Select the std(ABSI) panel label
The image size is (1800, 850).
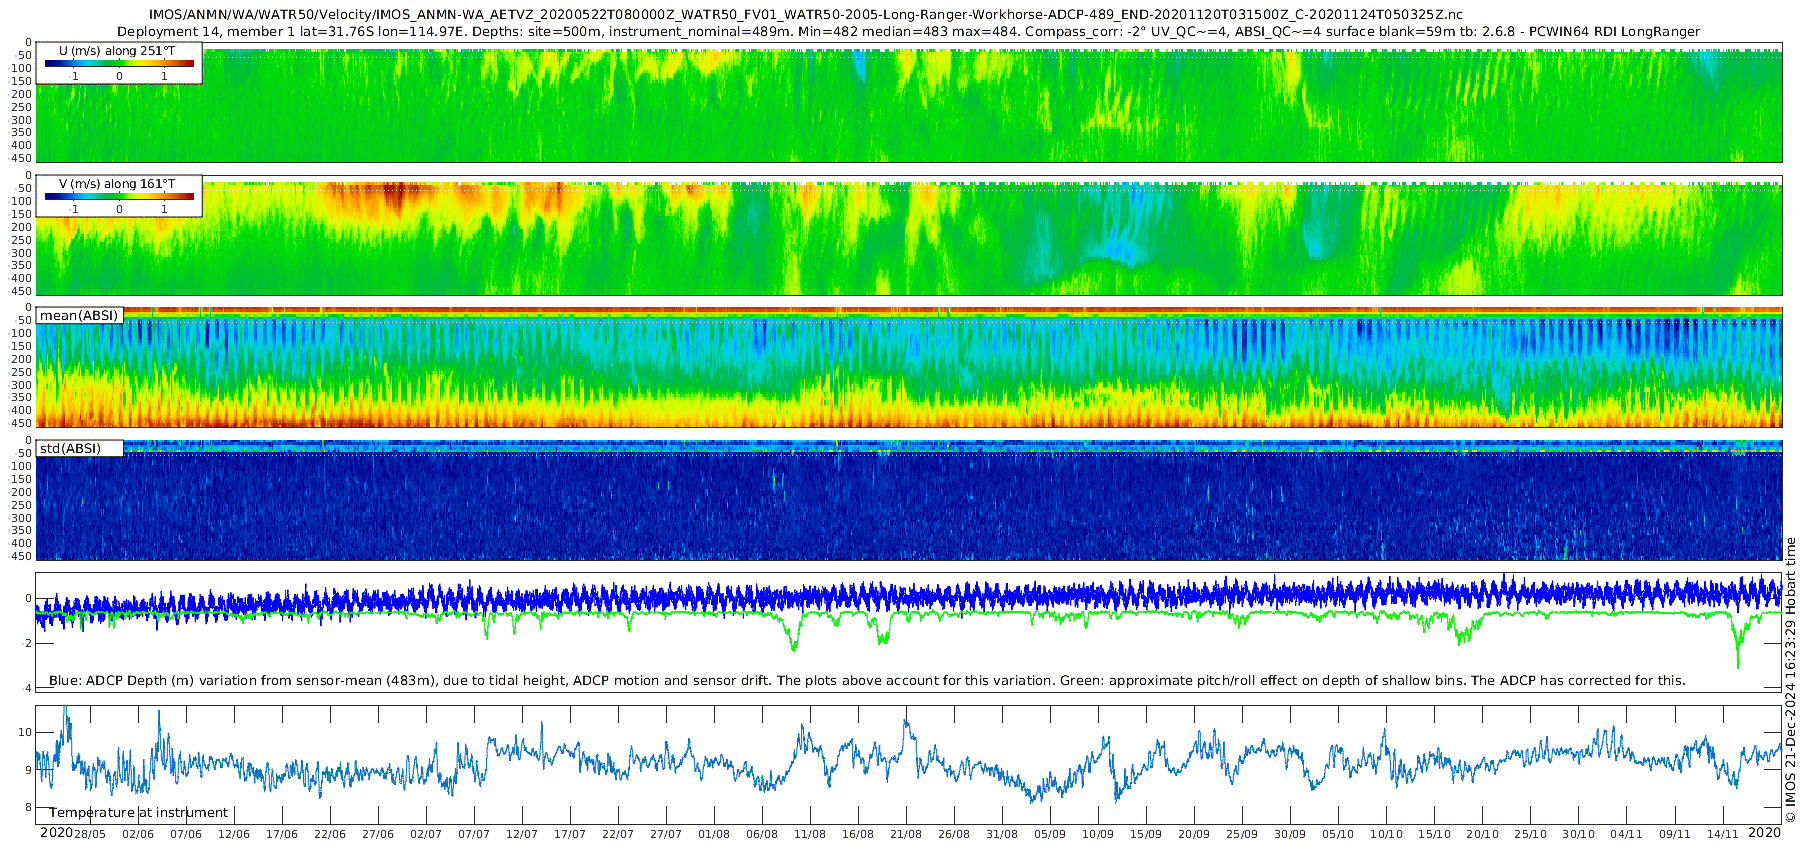click(x=70, y=449)
